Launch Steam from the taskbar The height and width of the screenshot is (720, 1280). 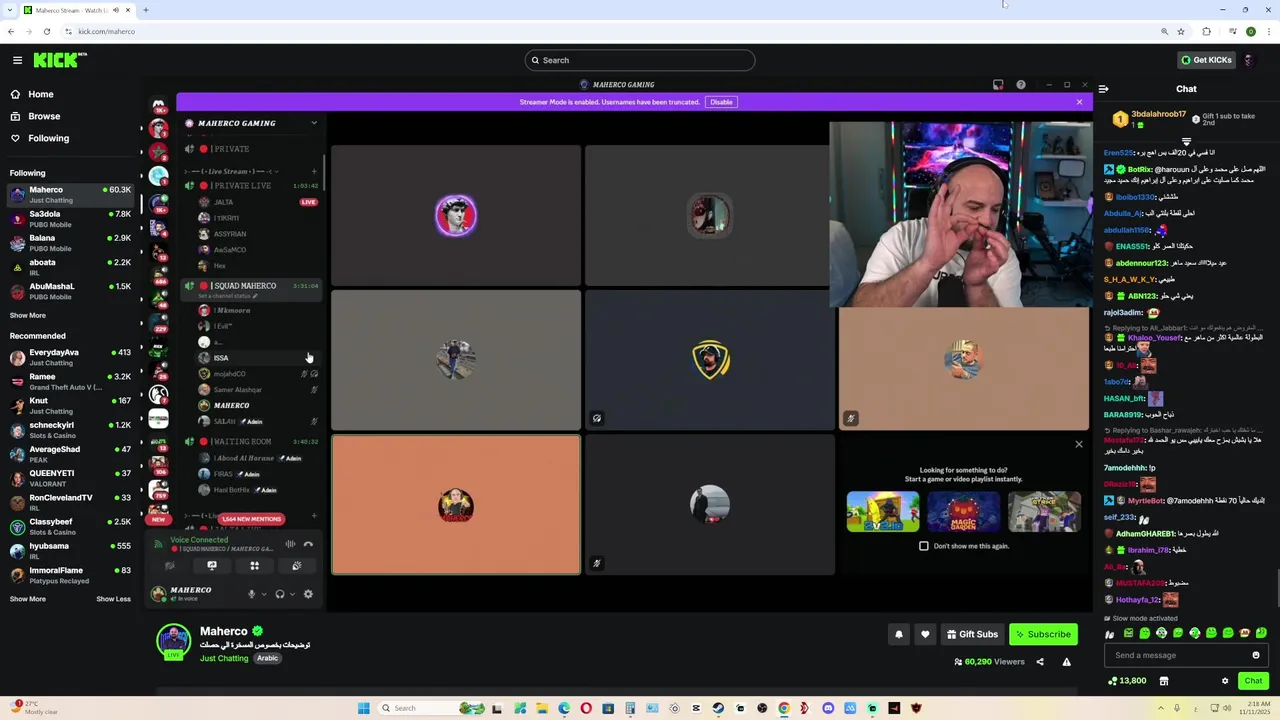718,708
